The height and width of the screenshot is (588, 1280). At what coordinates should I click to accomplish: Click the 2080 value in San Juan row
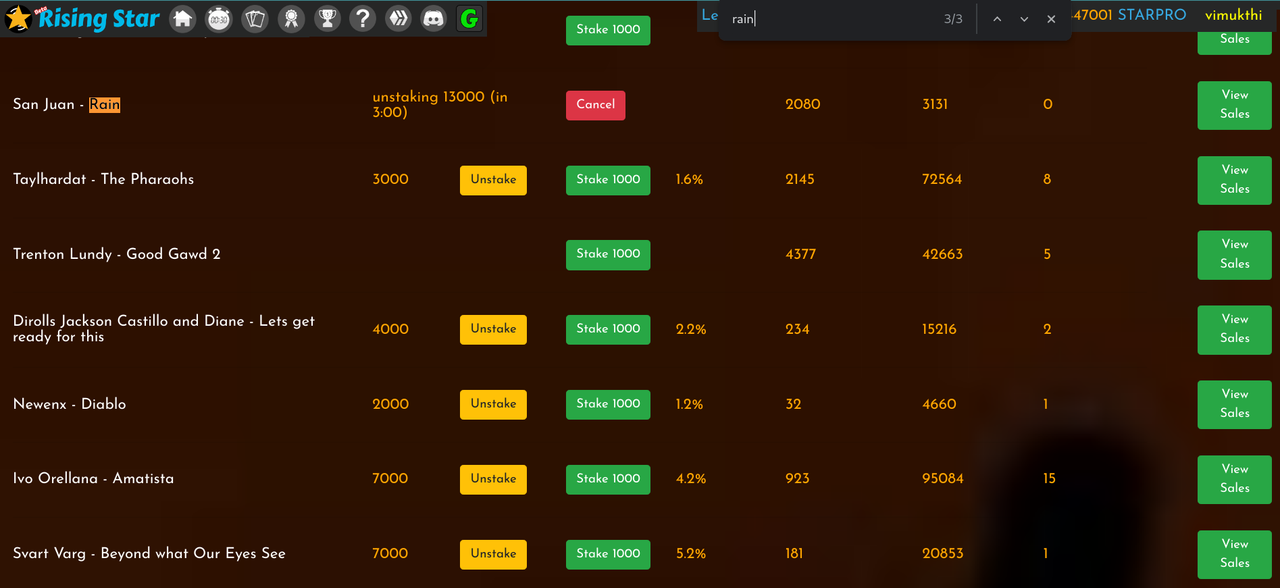click(803, 105)
